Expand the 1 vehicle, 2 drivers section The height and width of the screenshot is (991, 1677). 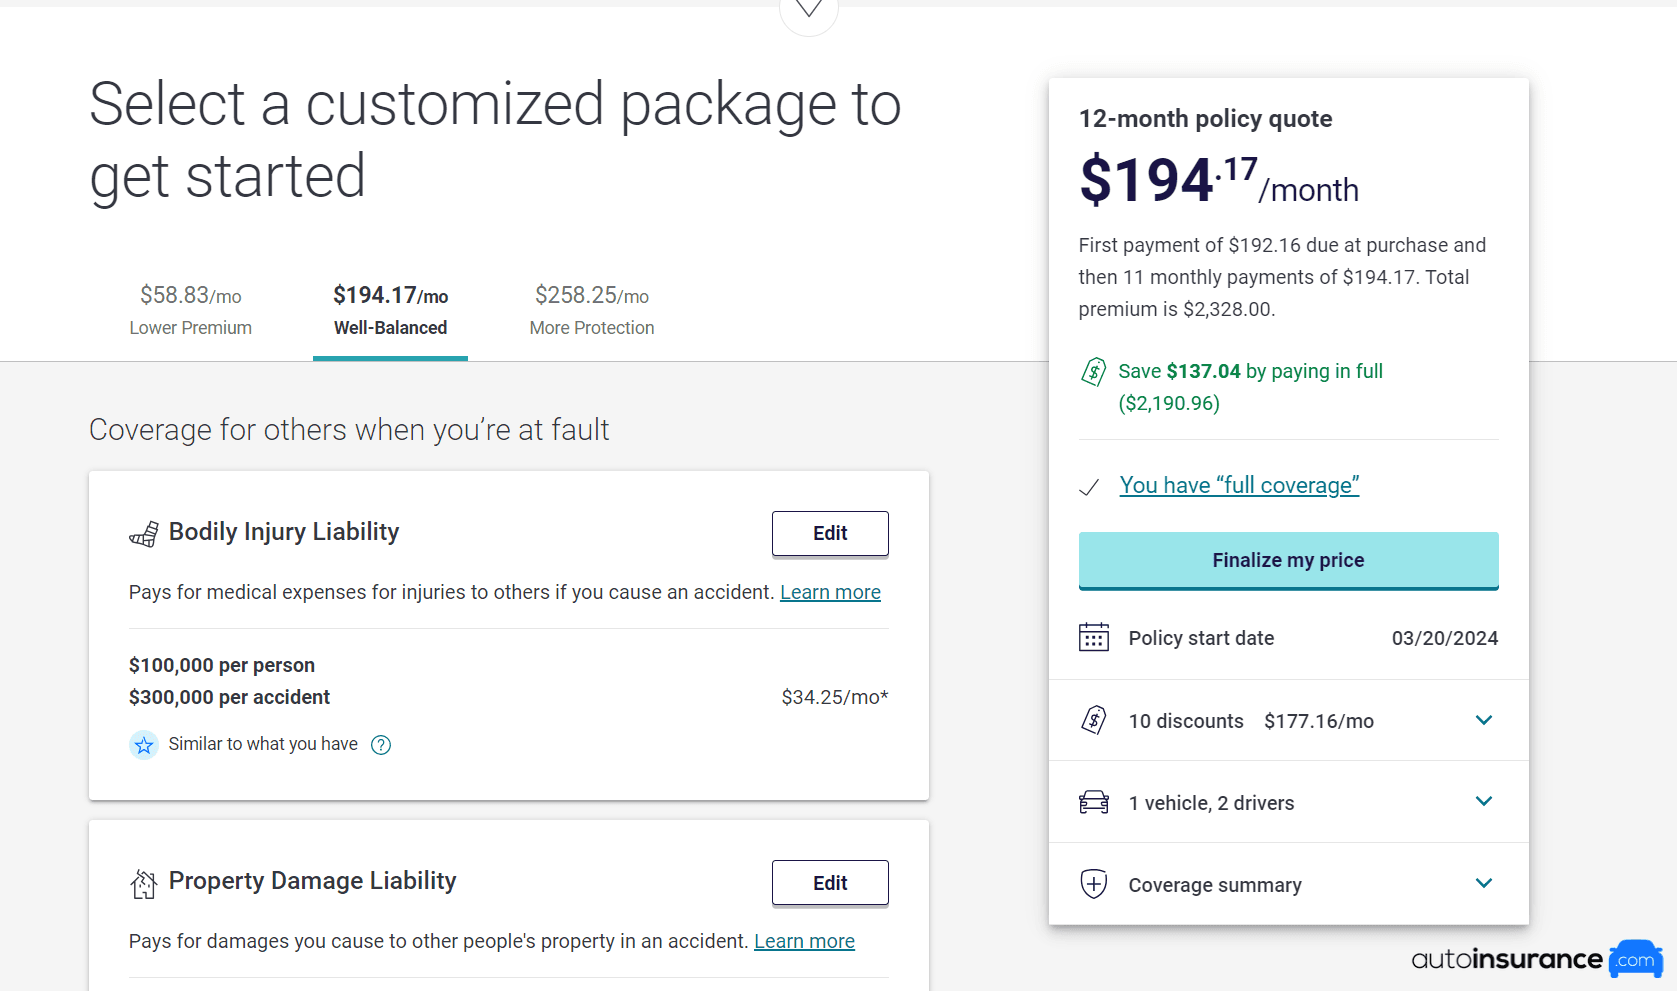(x=1484, y=801)
